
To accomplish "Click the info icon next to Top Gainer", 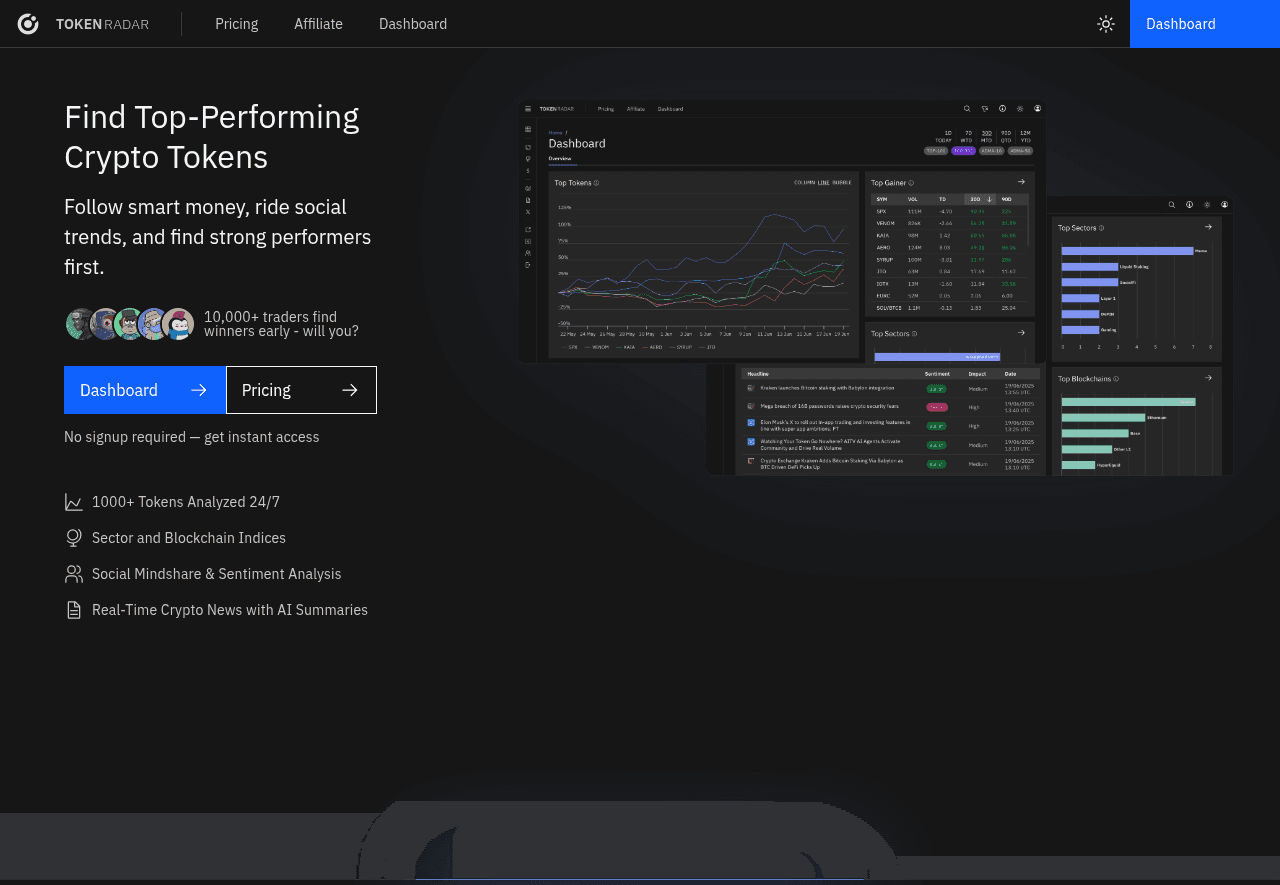I will (x=912, y=182).
